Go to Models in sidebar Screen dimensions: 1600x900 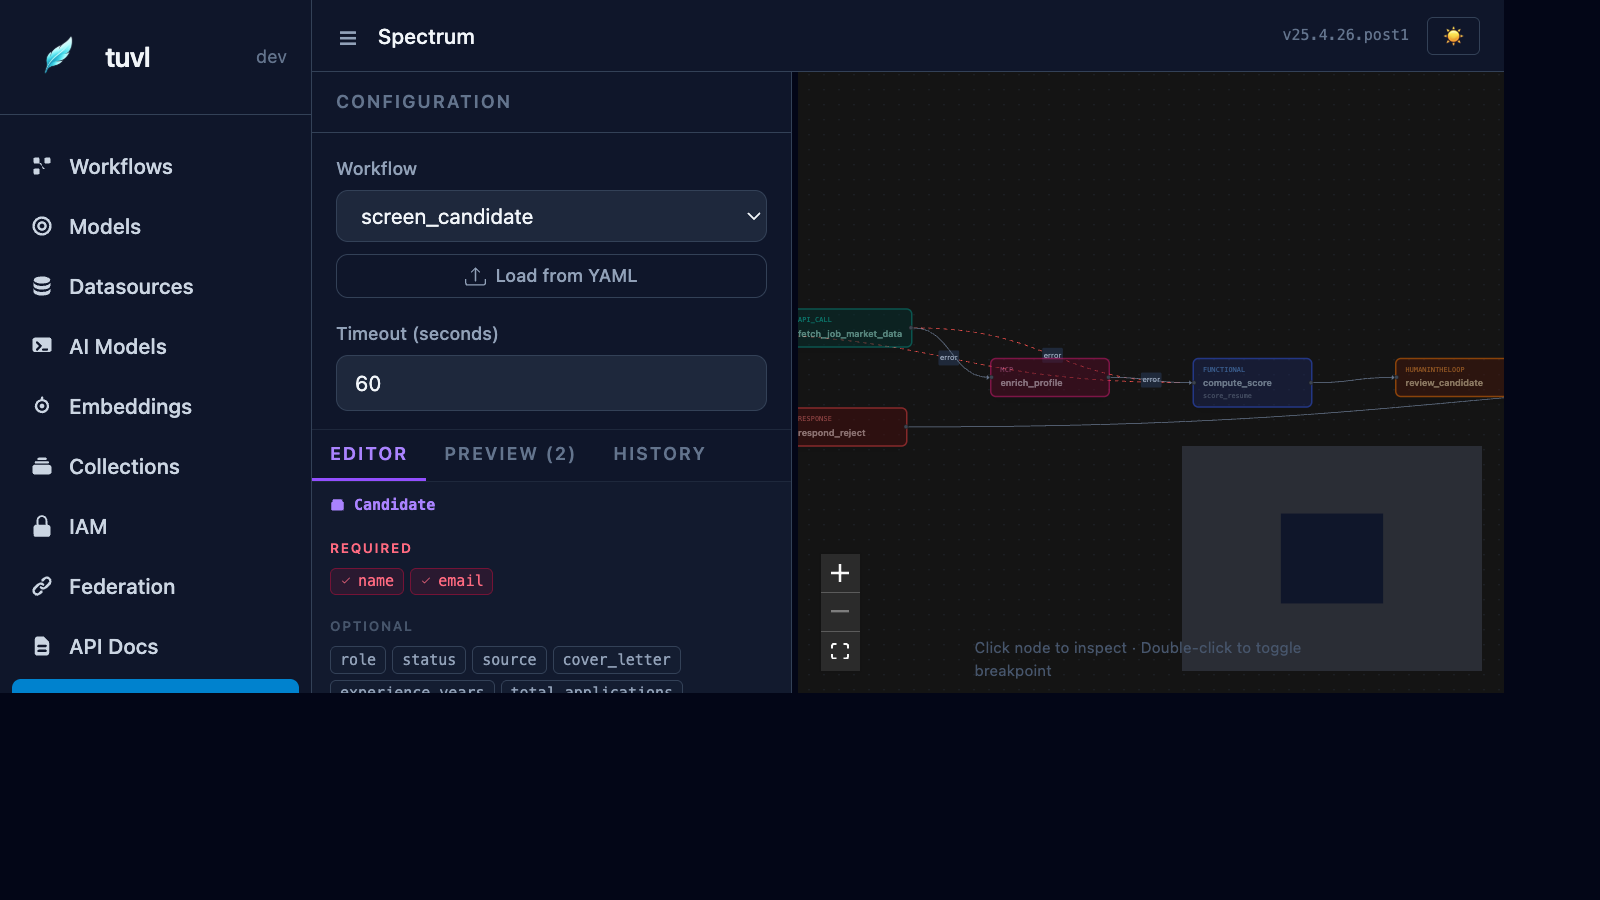pos(104,227)
